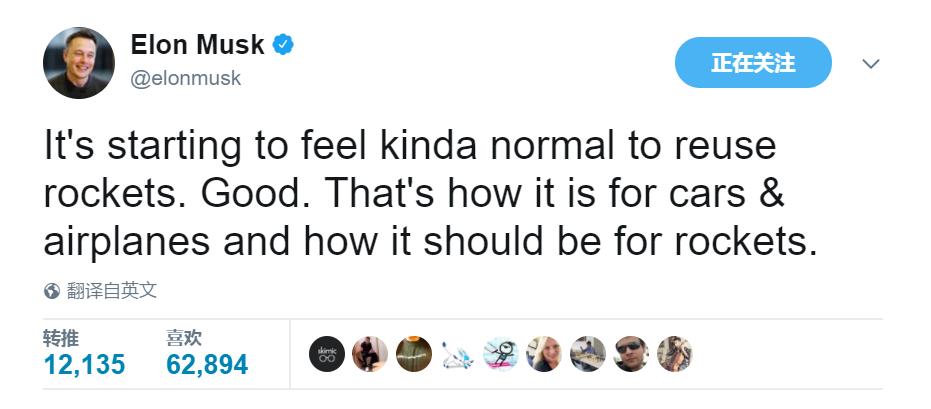Click the blue verified badge
This screenshot has height=409, width=931.
pyautogui.click(x=283, y=45)
